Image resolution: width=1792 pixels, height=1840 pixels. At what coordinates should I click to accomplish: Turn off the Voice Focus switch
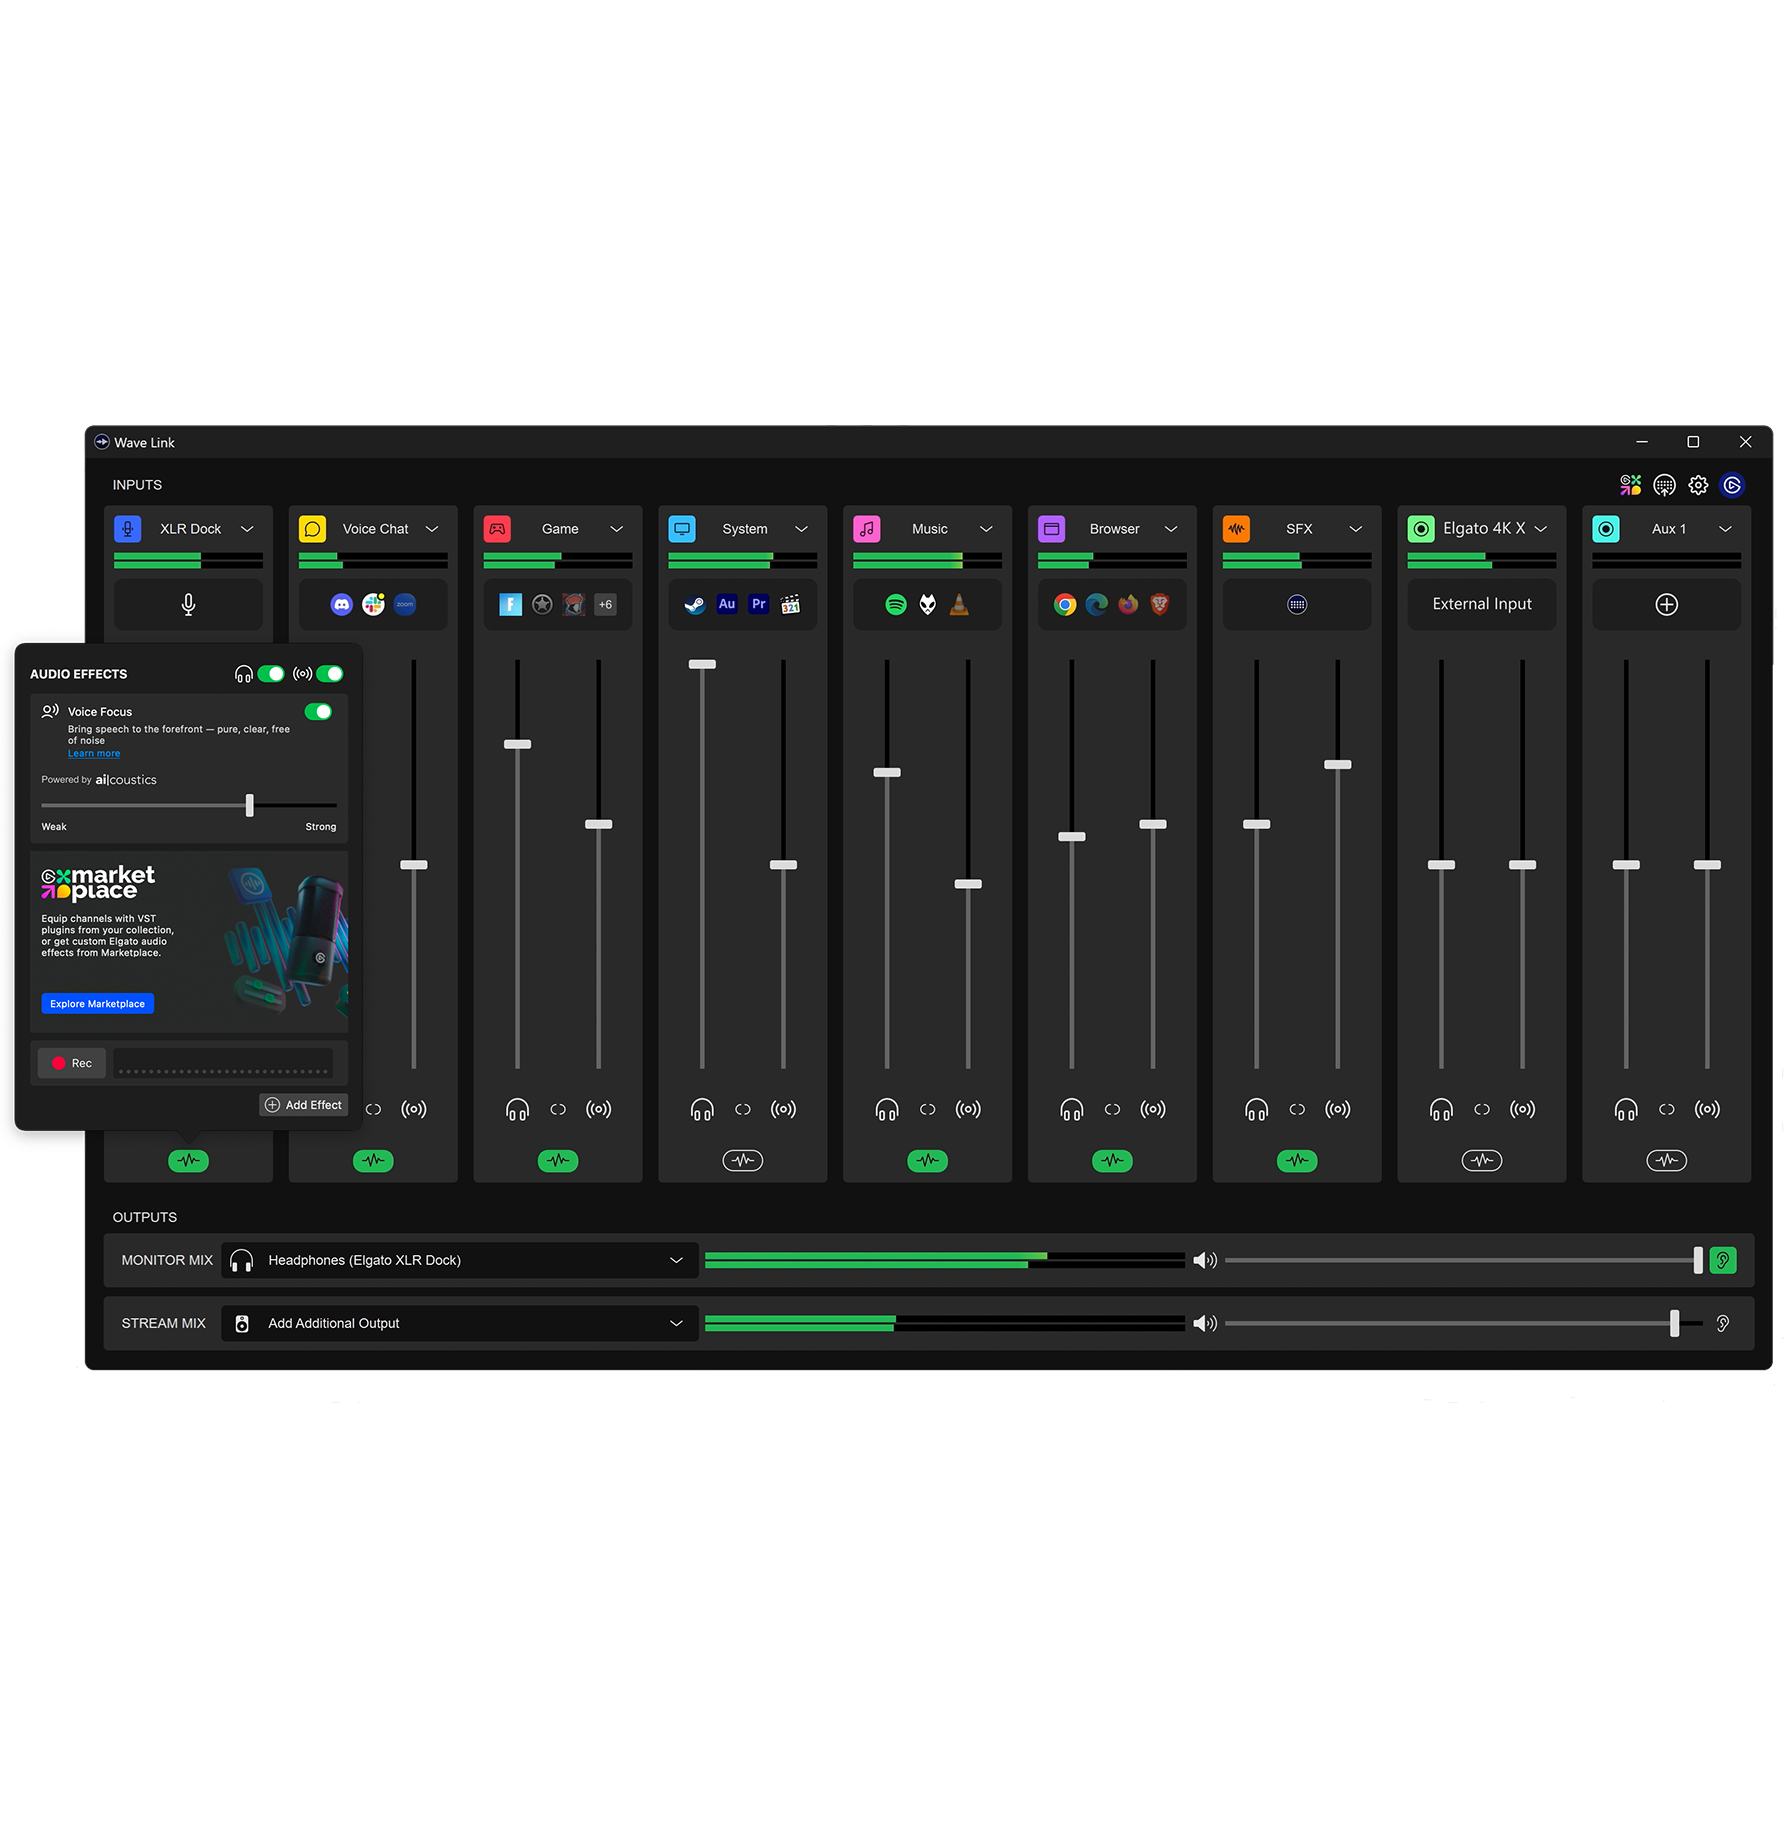point(318,712)
